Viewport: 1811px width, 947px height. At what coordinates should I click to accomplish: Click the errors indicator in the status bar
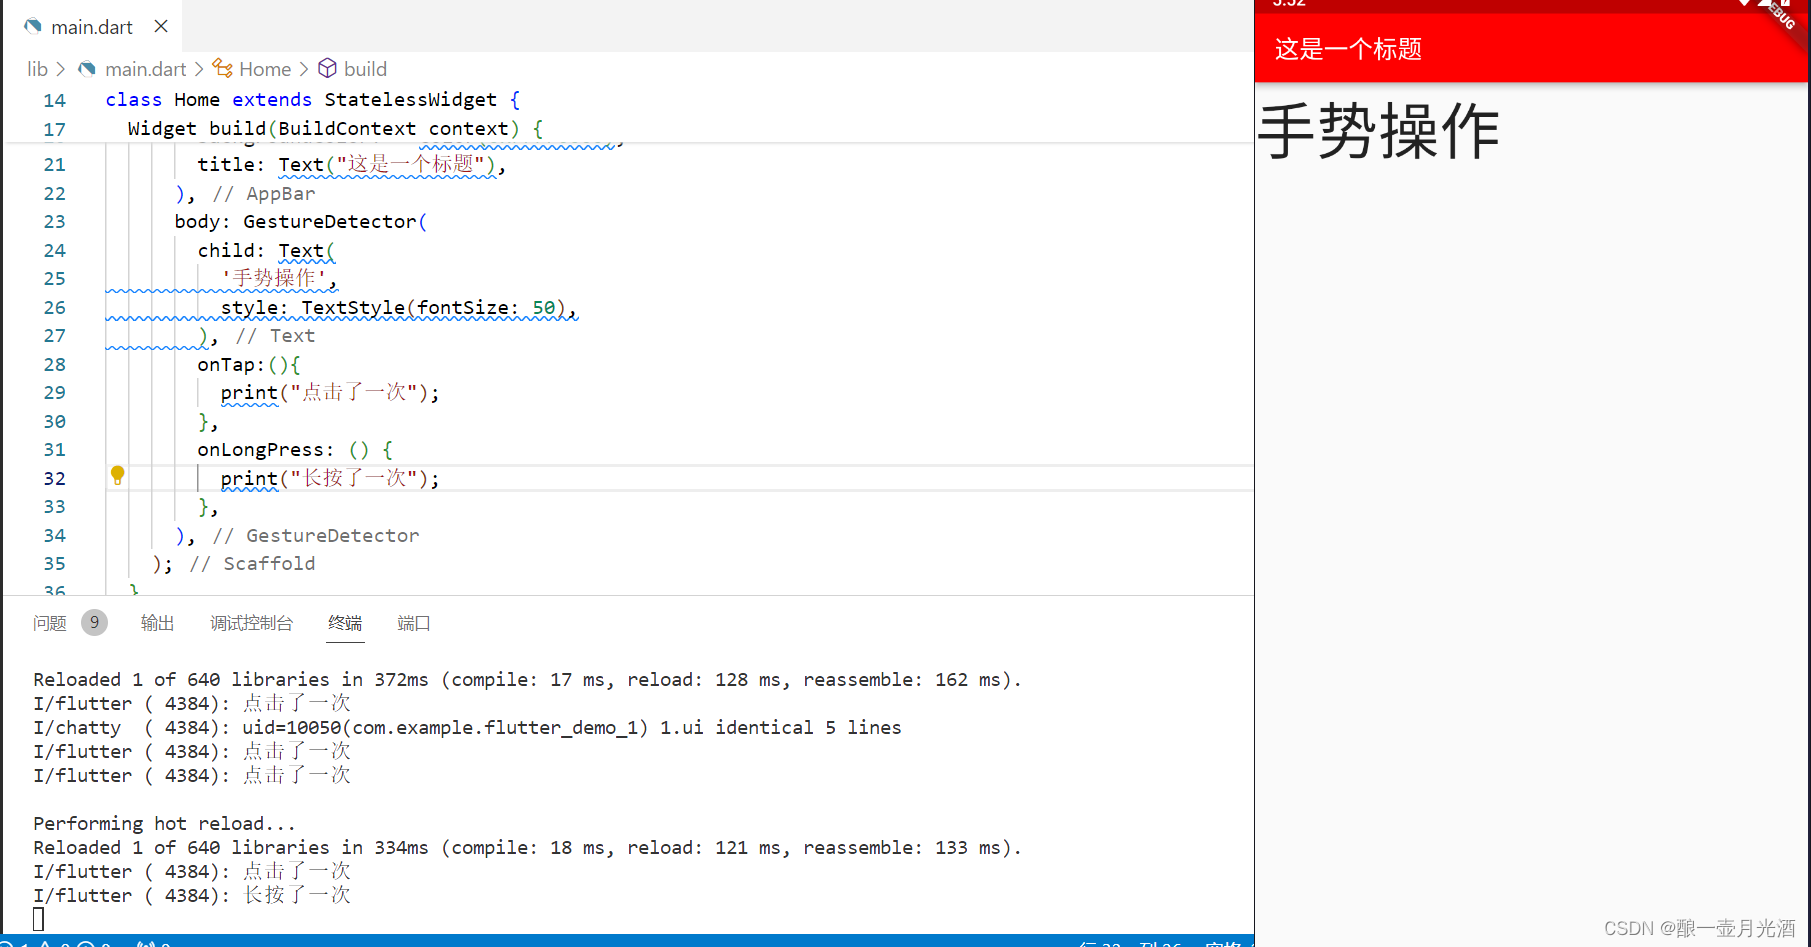(x=12, y=943)
